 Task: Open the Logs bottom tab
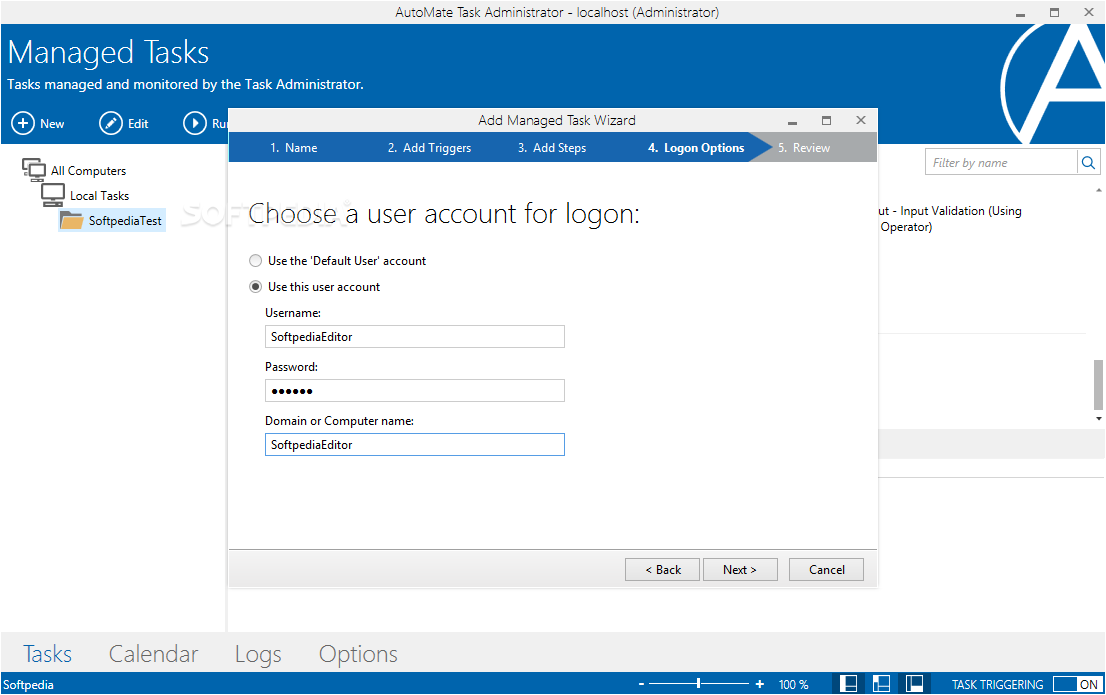pyautogui.click(x=258, y=654)
